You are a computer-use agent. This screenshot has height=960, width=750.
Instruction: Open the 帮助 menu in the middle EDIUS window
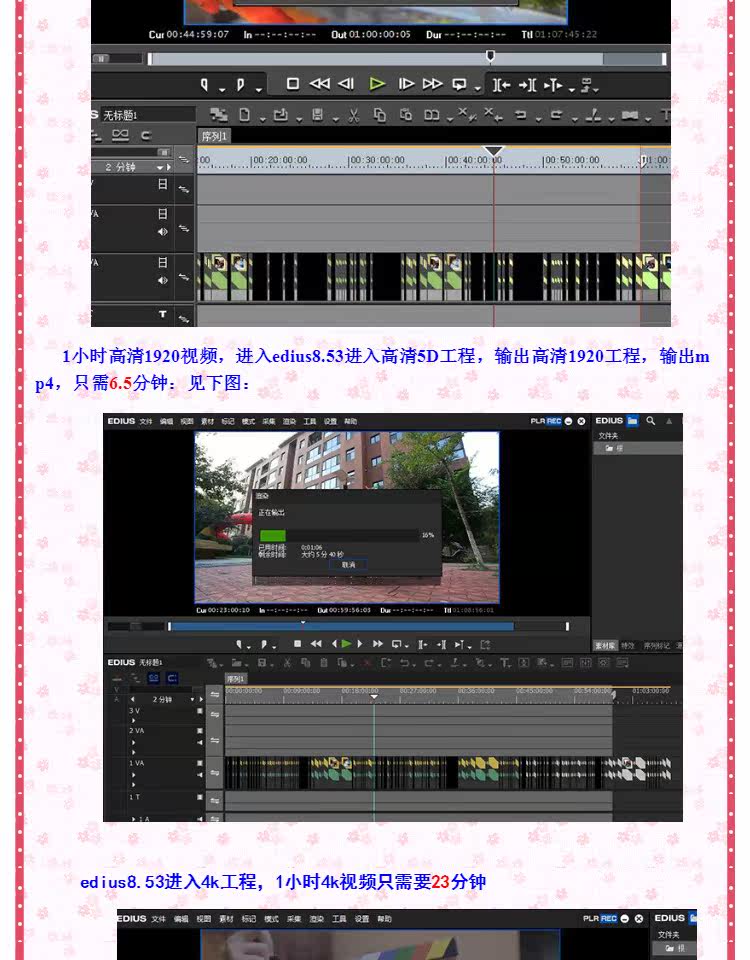click(351, 421)
